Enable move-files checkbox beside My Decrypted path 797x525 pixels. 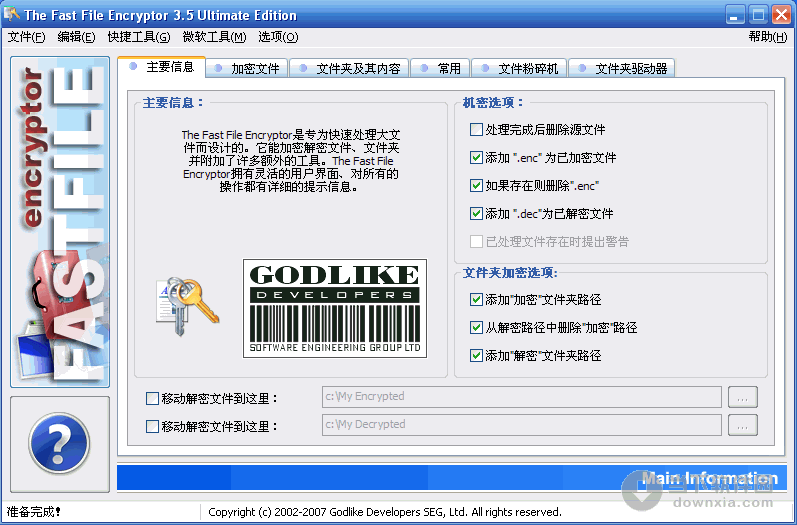[152, 426]
